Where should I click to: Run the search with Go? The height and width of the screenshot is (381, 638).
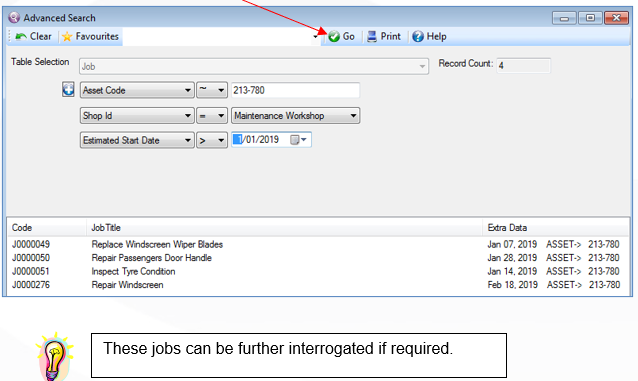pyautogui.click(x=341, y=37)
